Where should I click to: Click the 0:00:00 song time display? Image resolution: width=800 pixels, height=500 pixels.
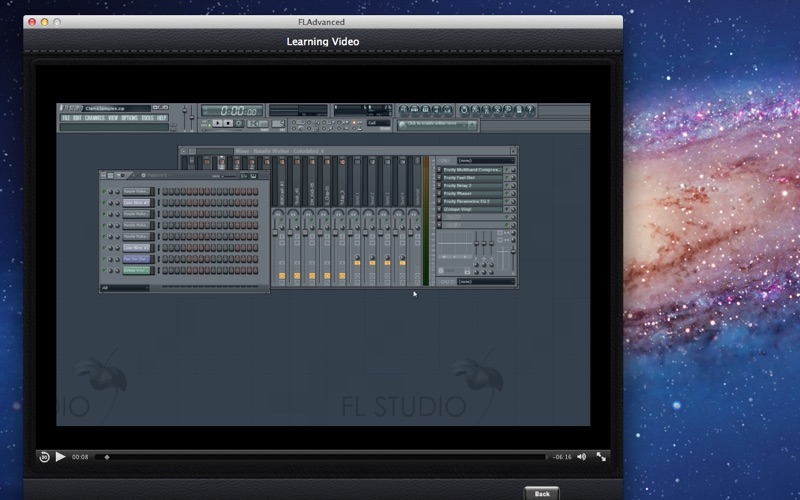click(x=233, y=110)
